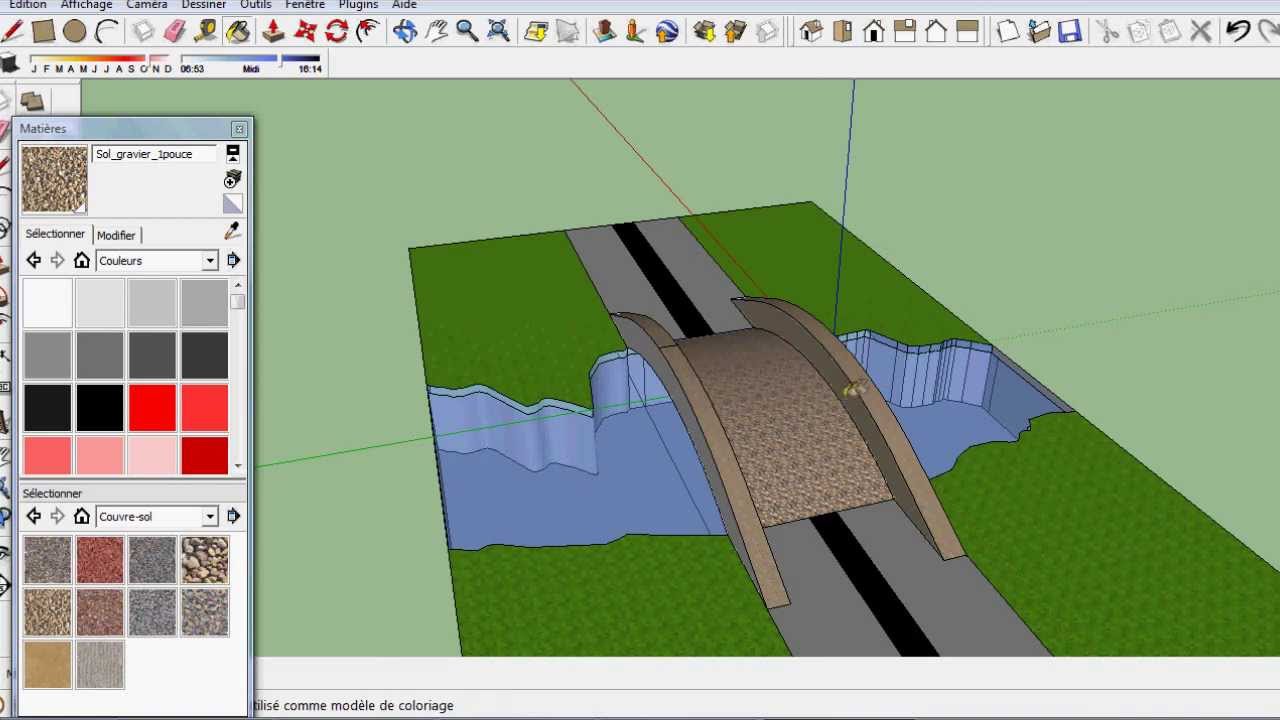Open Details arrow beside Couleurs dropdown
Image resolution: width=1280 pixels, height=720 pixels.
233,260
